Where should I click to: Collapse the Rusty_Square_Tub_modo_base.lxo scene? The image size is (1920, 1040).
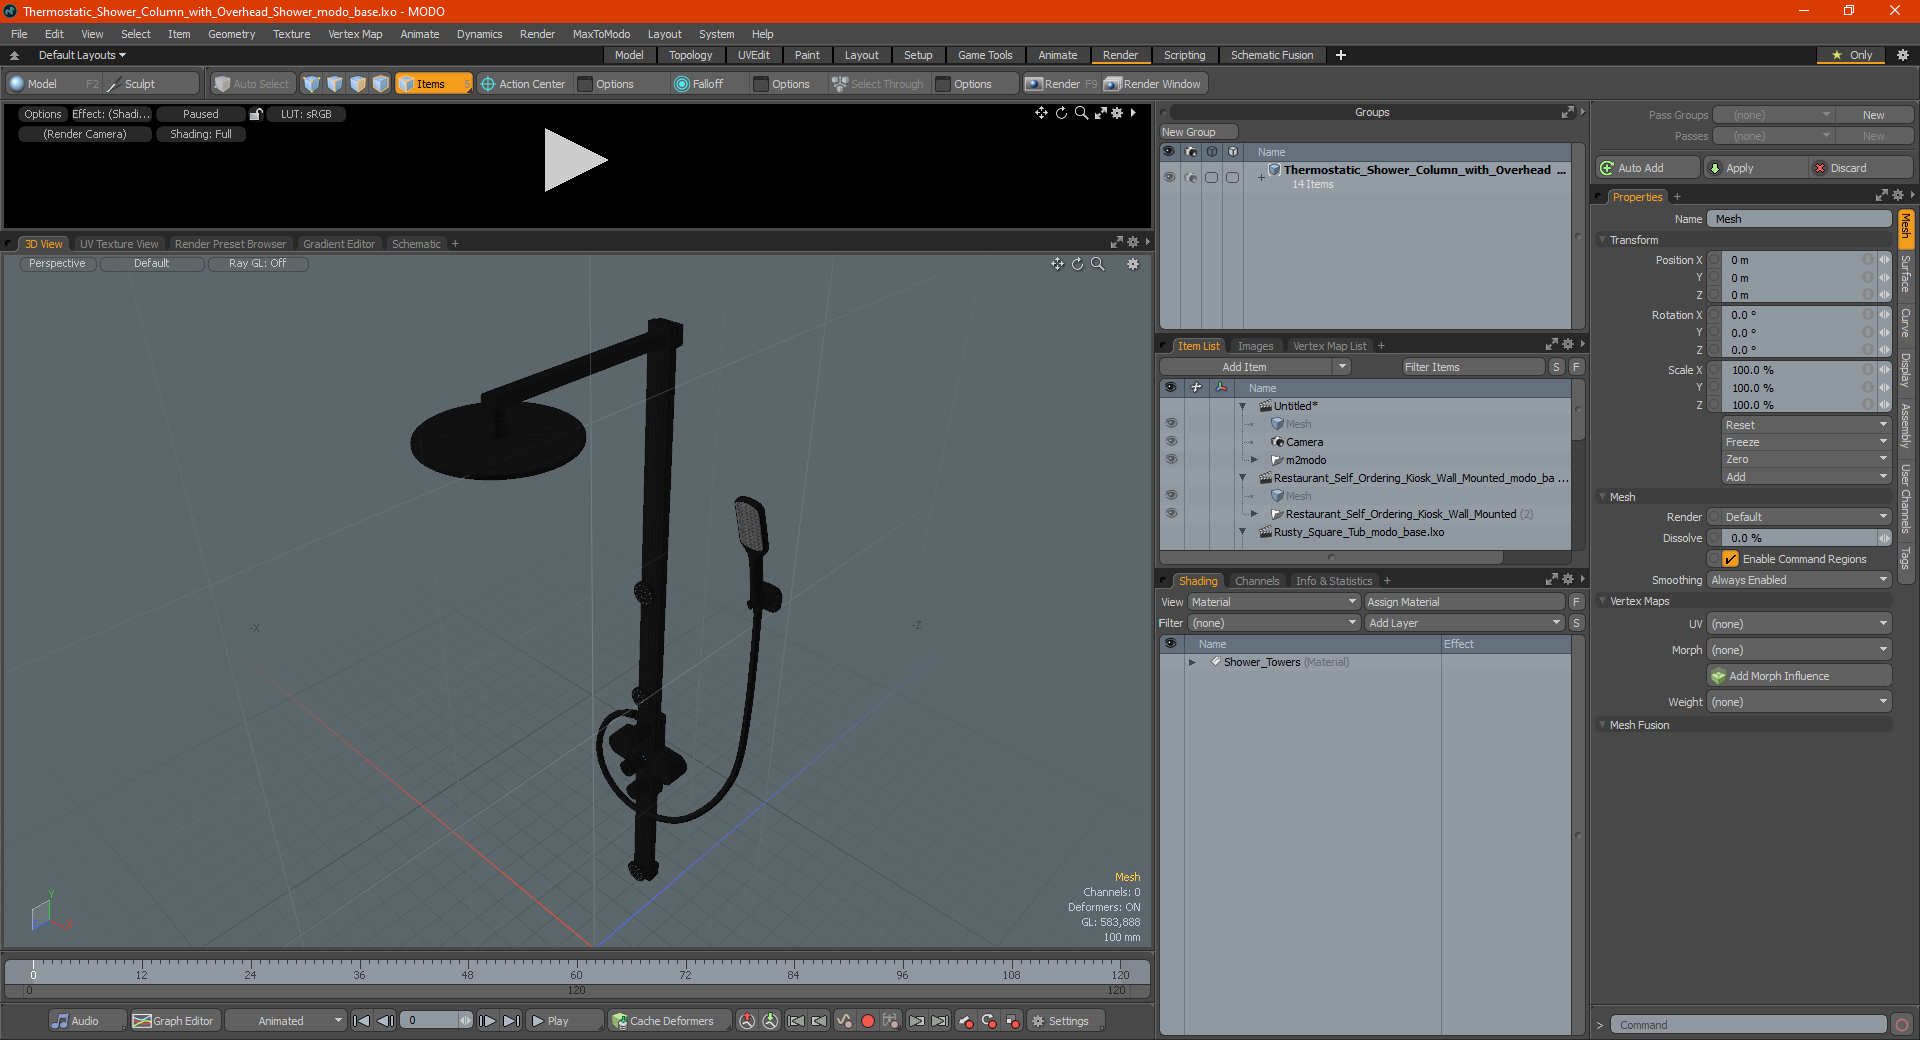click(x=1243, y=532)
